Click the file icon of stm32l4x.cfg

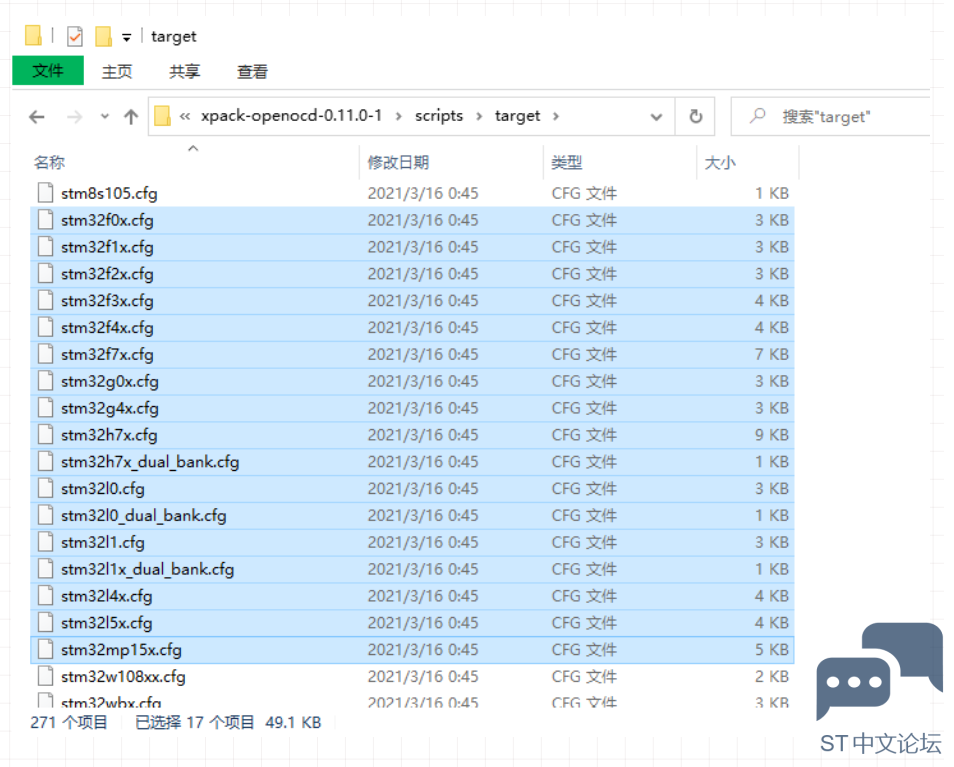point(45,595)
